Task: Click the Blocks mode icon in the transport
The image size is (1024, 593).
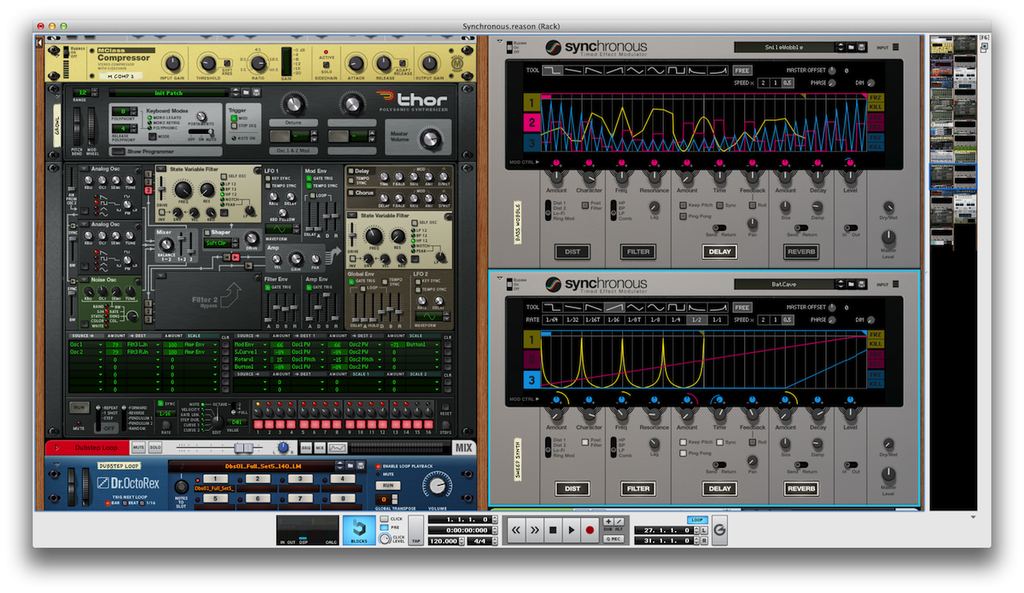Action: [x=358, y=529]
